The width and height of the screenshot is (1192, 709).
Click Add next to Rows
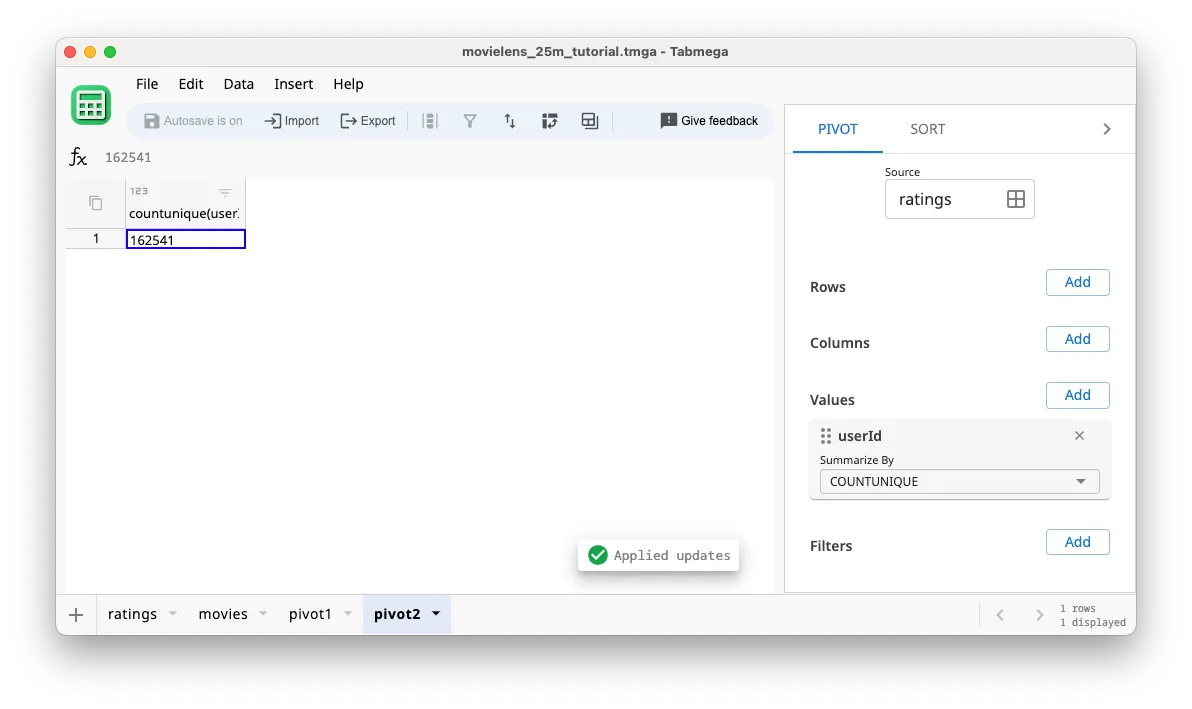(1077, 282)
